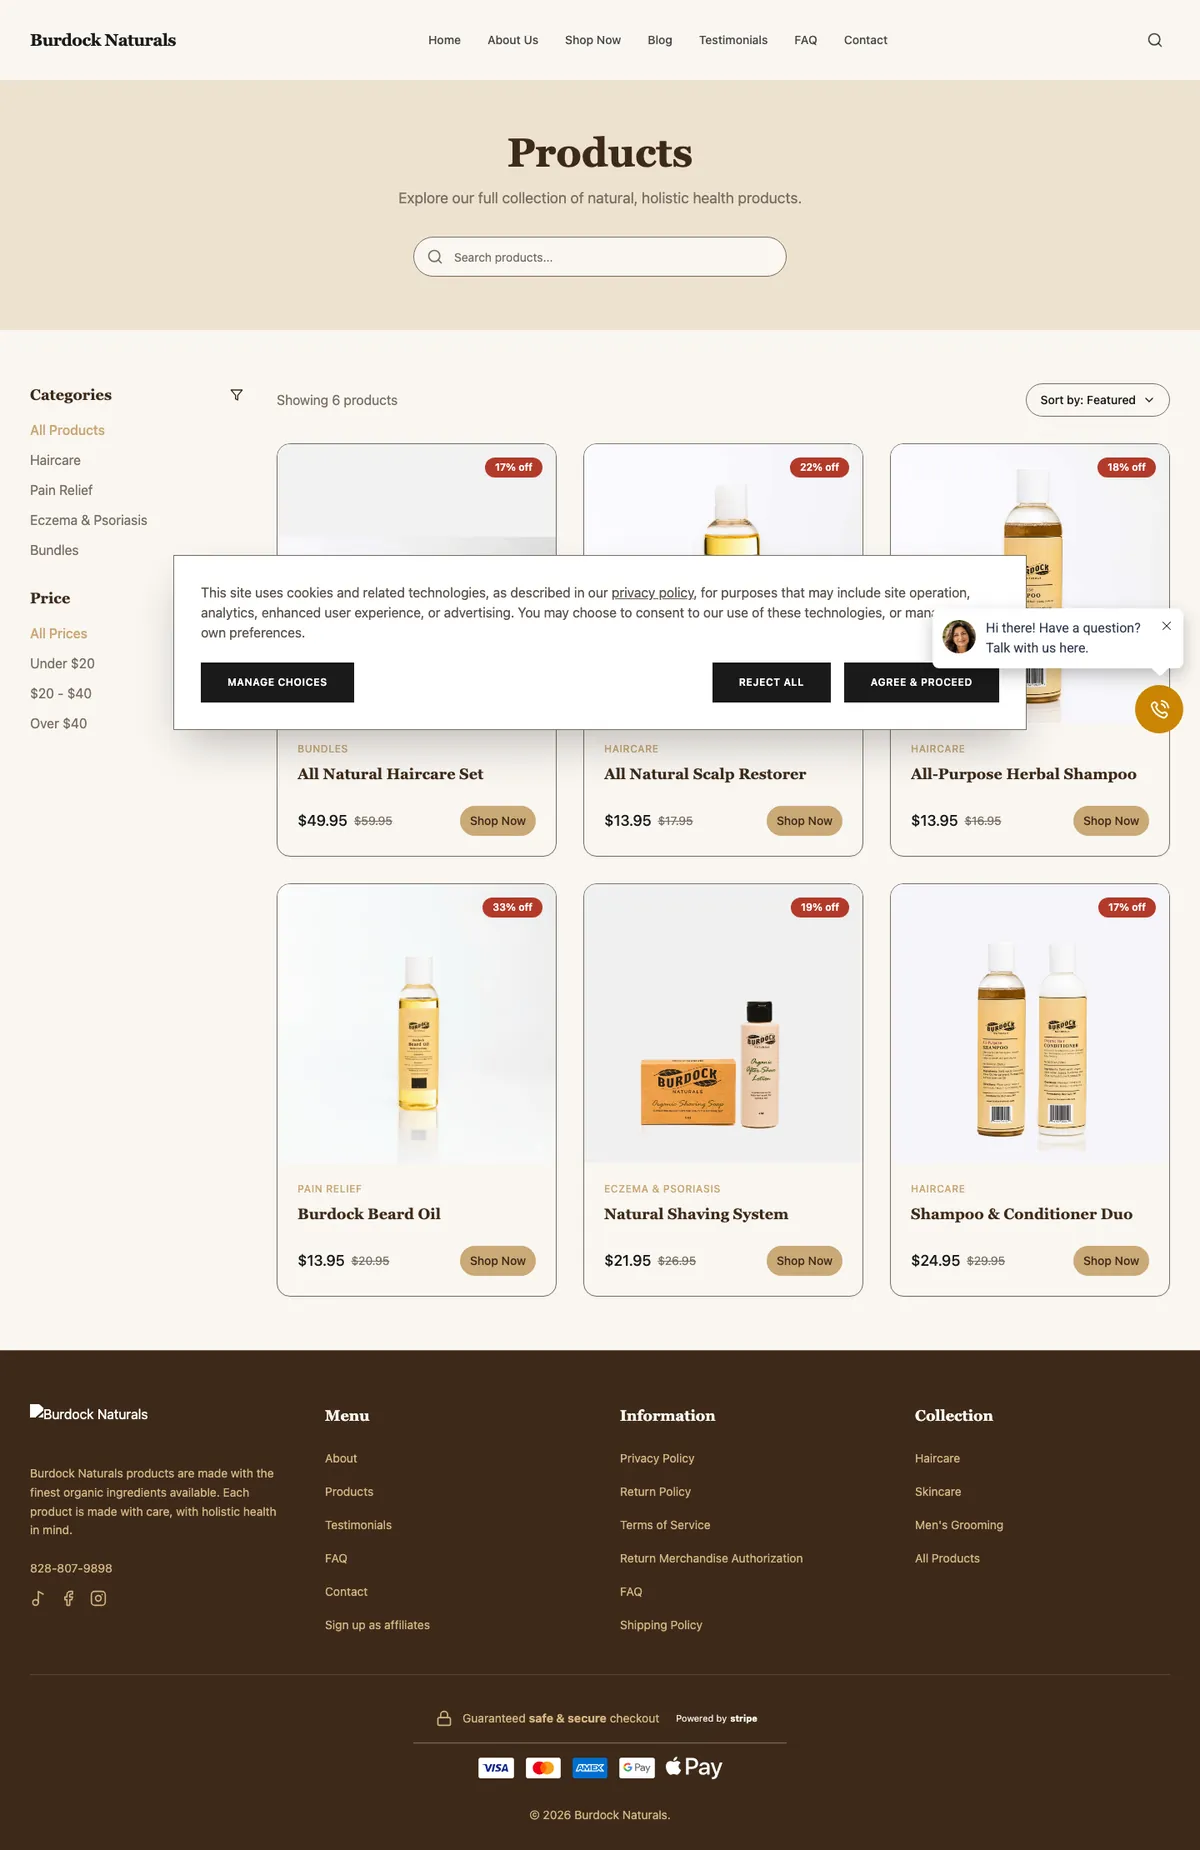Click the Visa payment icon
This screenshot has height=1850, width=1200.
496,1768
